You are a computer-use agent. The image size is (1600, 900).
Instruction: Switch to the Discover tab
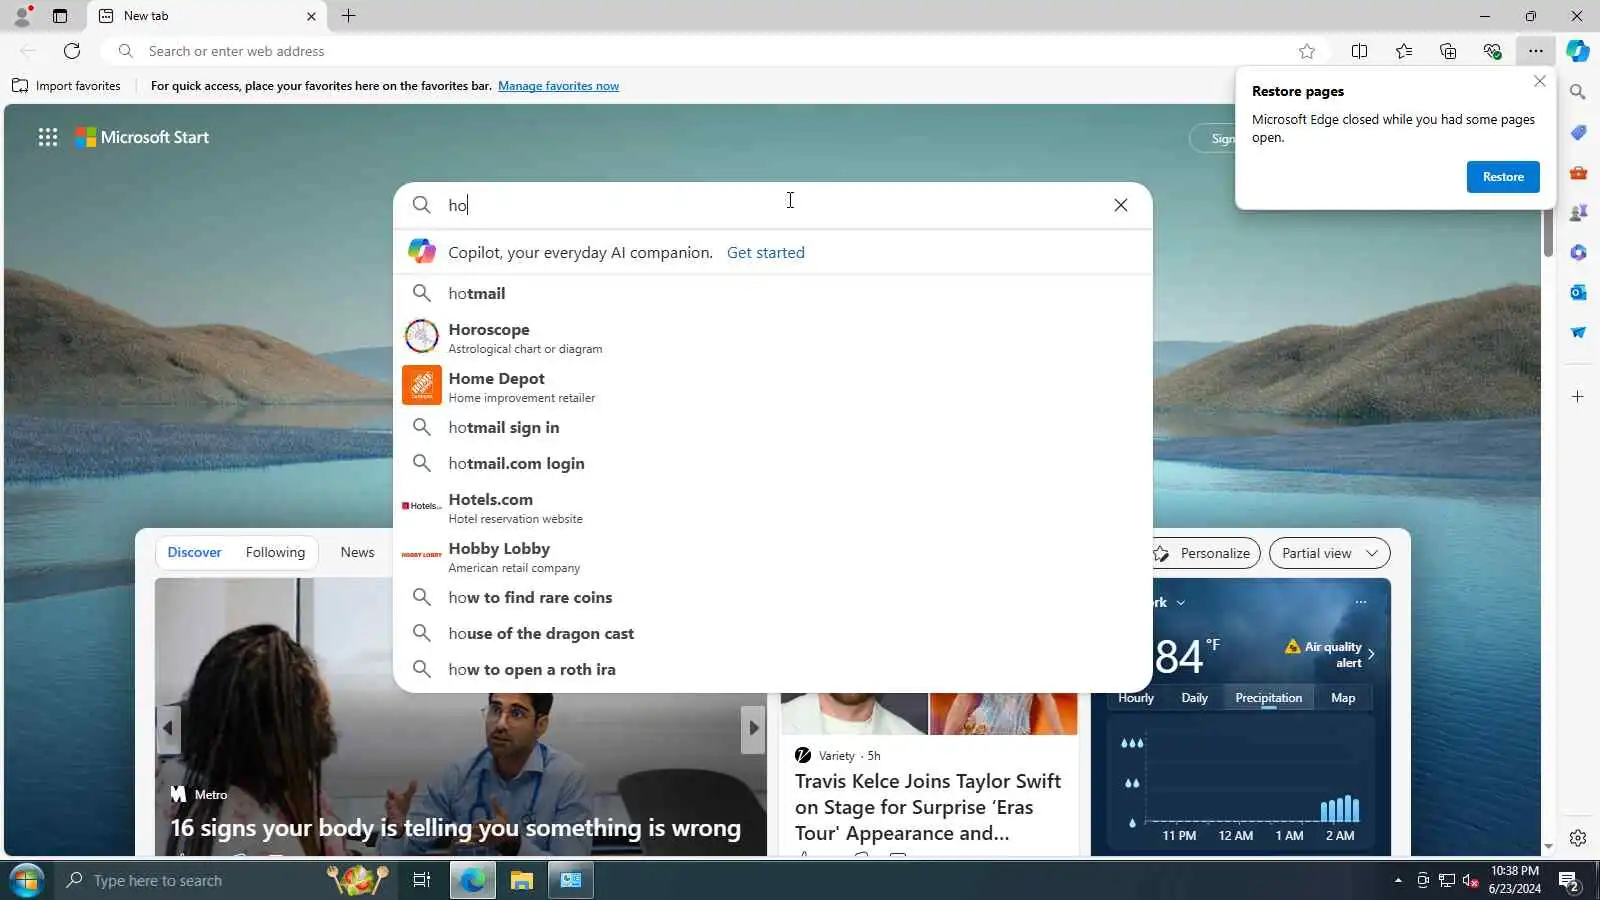click(x=194, y=552)
